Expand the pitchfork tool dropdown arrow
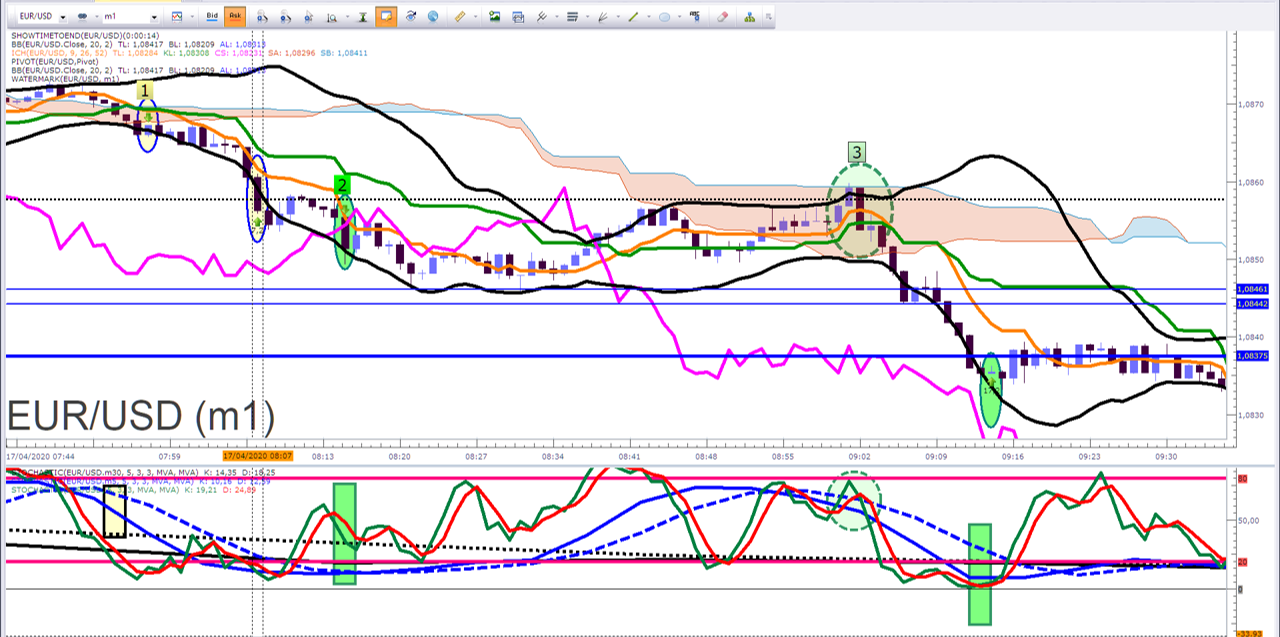 [x=557, y=17]
